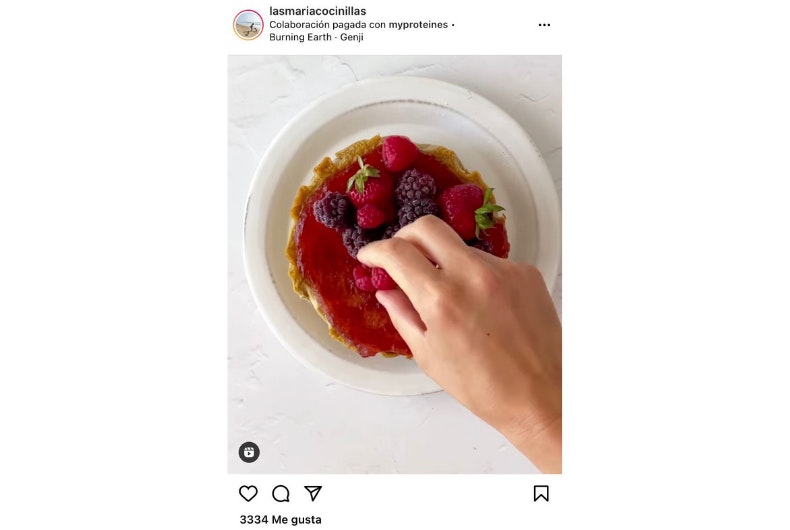Share the post using the paper plane icon

click(x=313, y=493)
